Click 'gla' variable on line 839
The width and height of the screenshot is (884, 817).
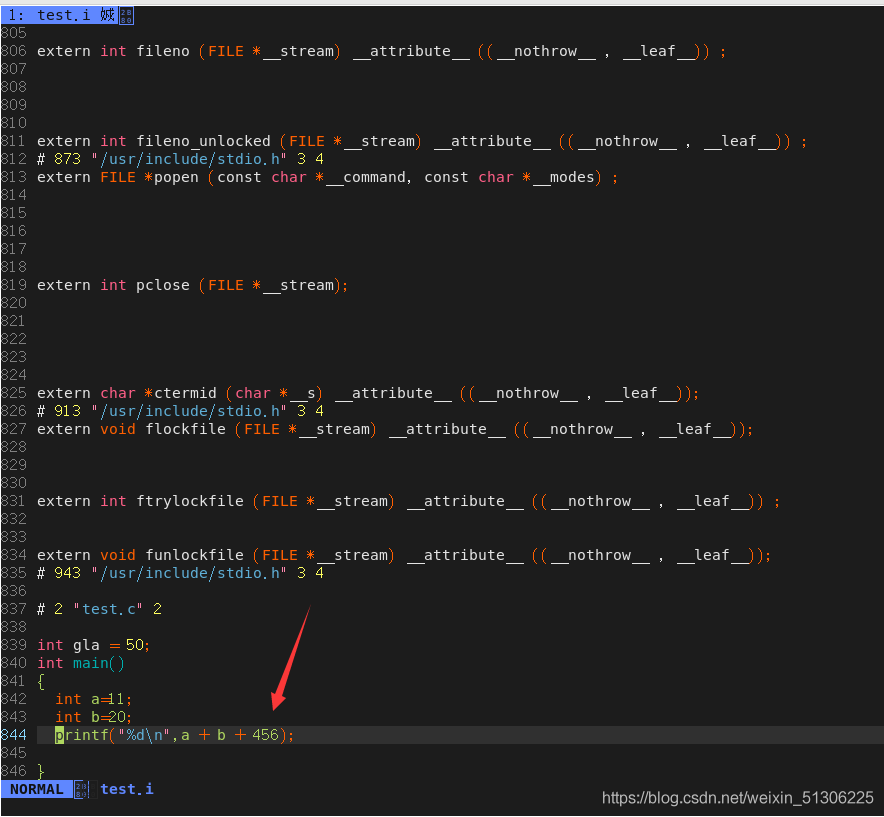(86, 645)
